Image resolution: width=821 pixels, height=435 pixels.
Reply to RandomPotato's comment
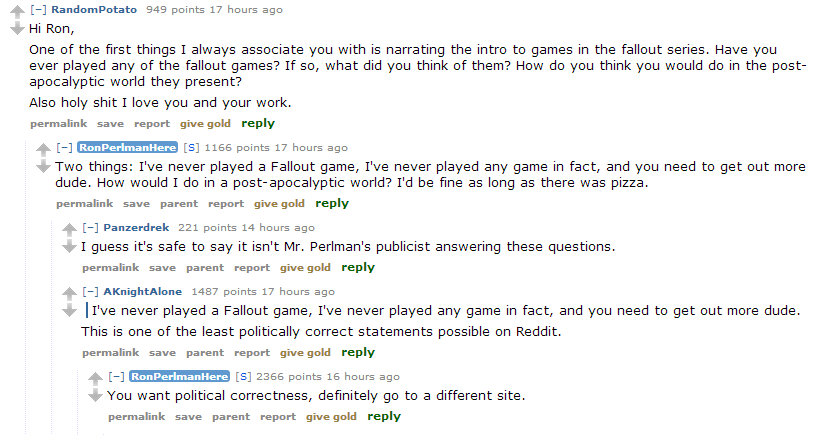pyautogui.click(x=258, y=124)
